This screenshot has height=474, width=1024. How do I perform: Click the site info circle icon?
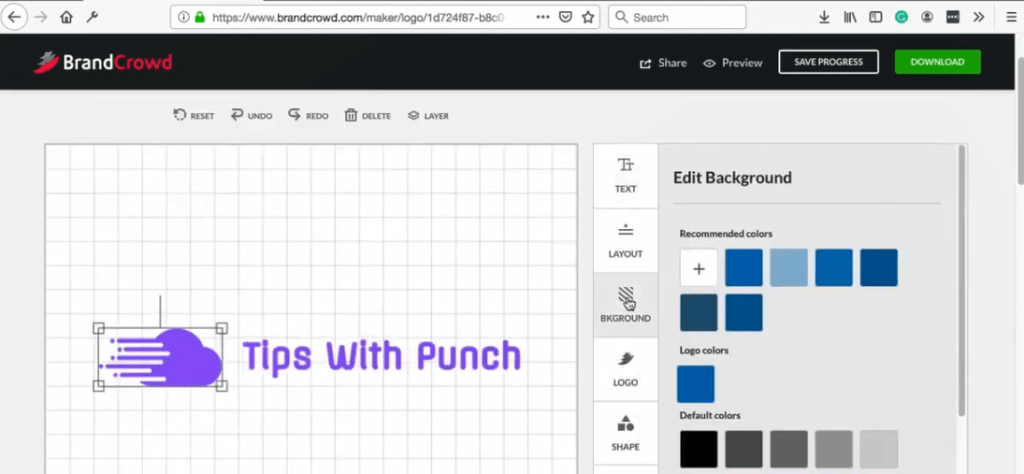184,17
